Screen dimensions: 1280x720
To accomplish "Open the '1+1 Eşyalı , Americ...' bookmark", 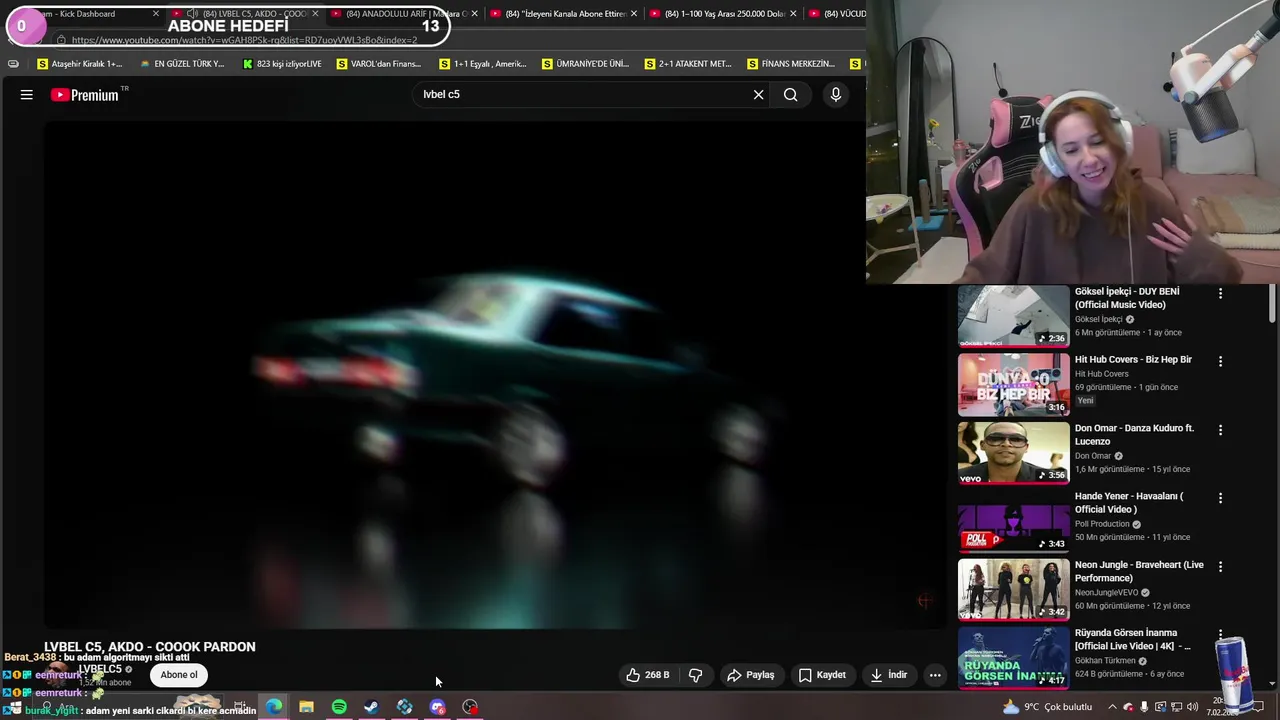I will pos(482,64).
